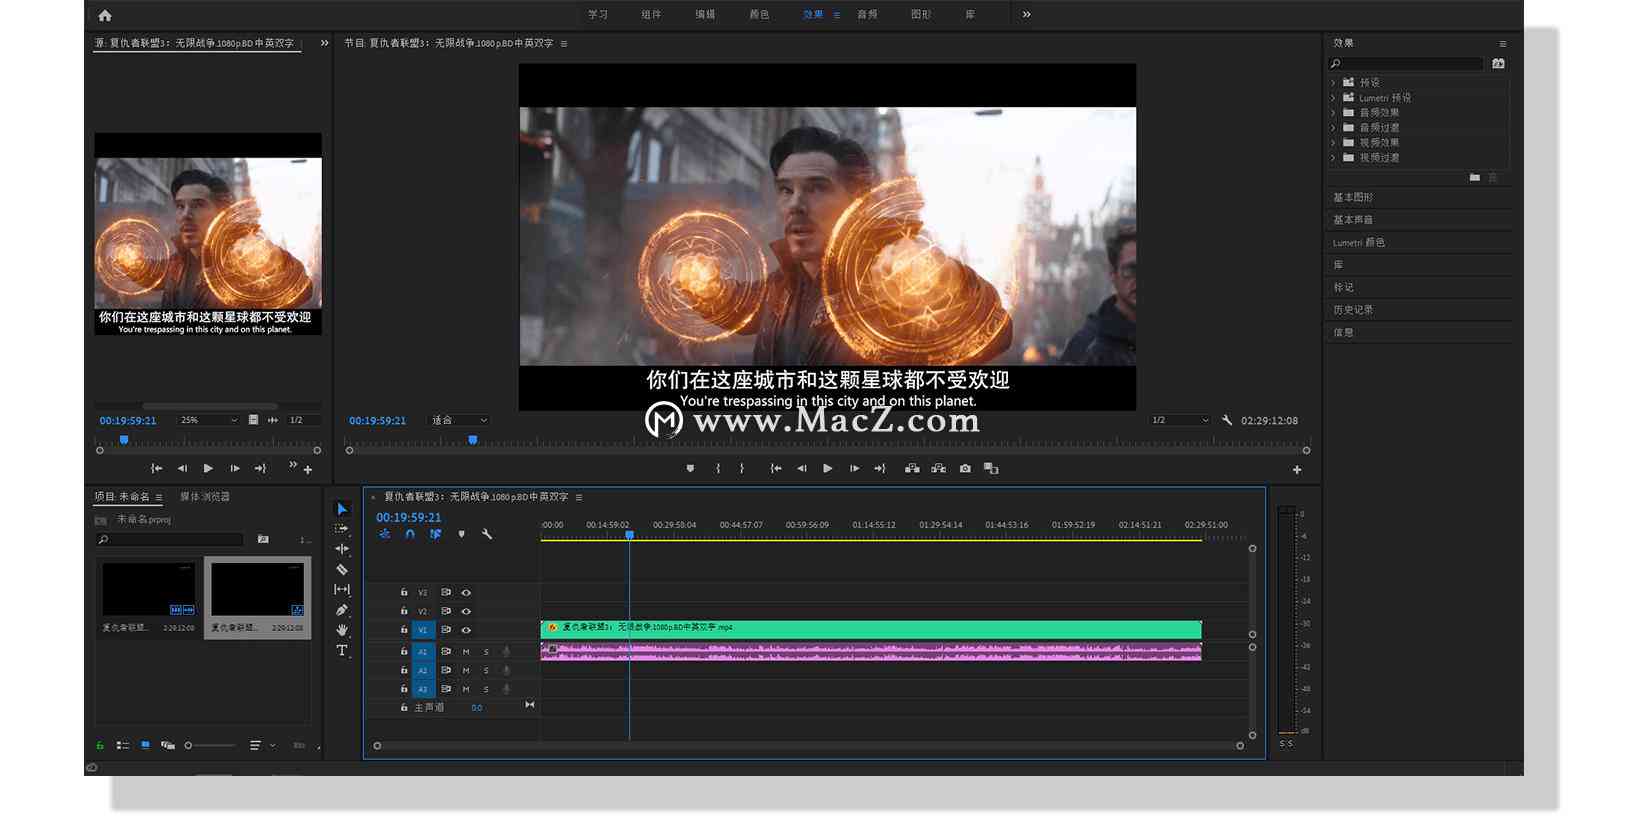Mute audio track A1

pyautogui.click(x=466, y=652)
